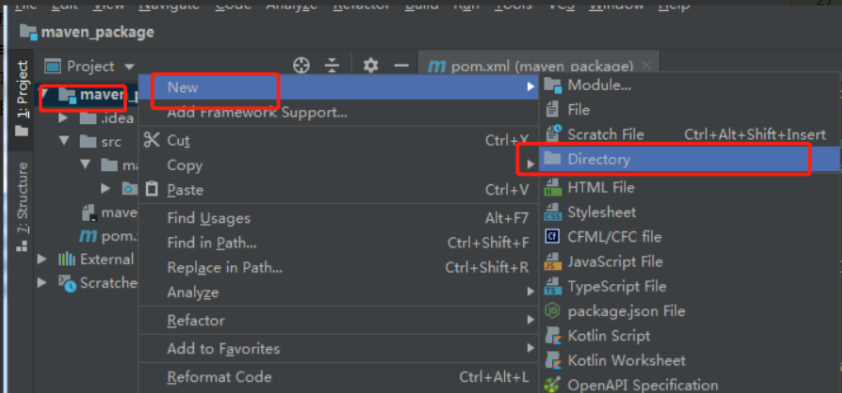842x393 pixels.
Task: Collapse the src folder arrow
Action: tap(64, 142)
